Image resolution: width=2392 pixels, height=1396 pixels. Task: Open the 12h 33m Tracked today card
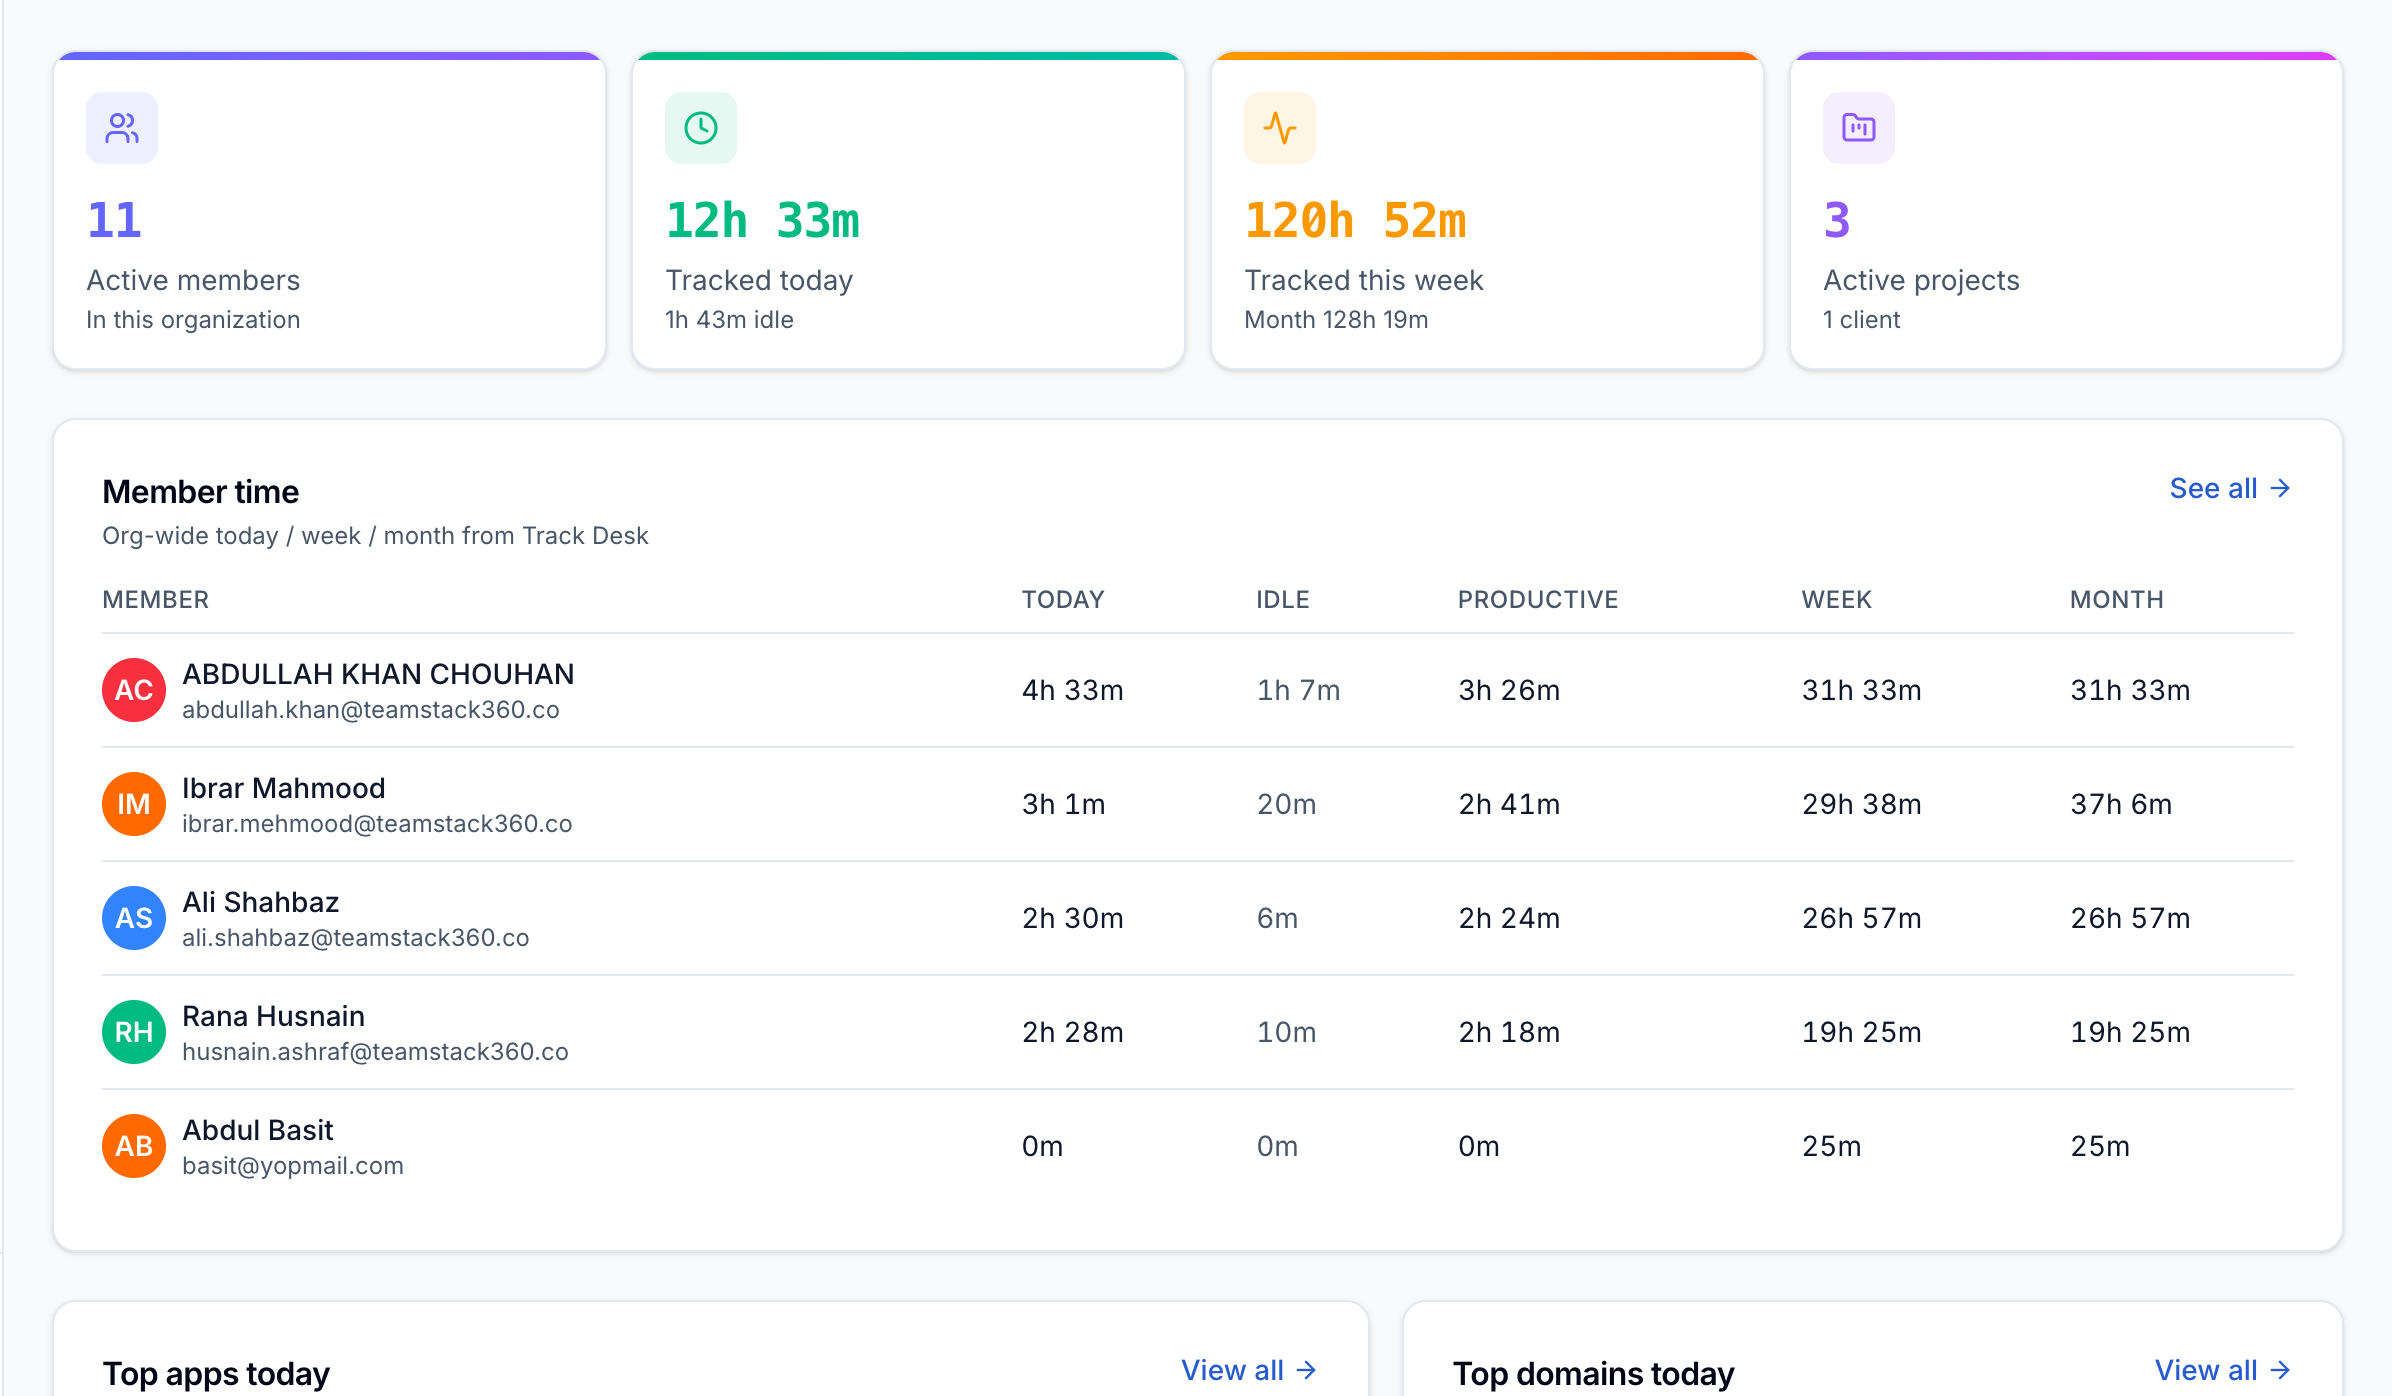pyautogui.click(x=908, y=210)
